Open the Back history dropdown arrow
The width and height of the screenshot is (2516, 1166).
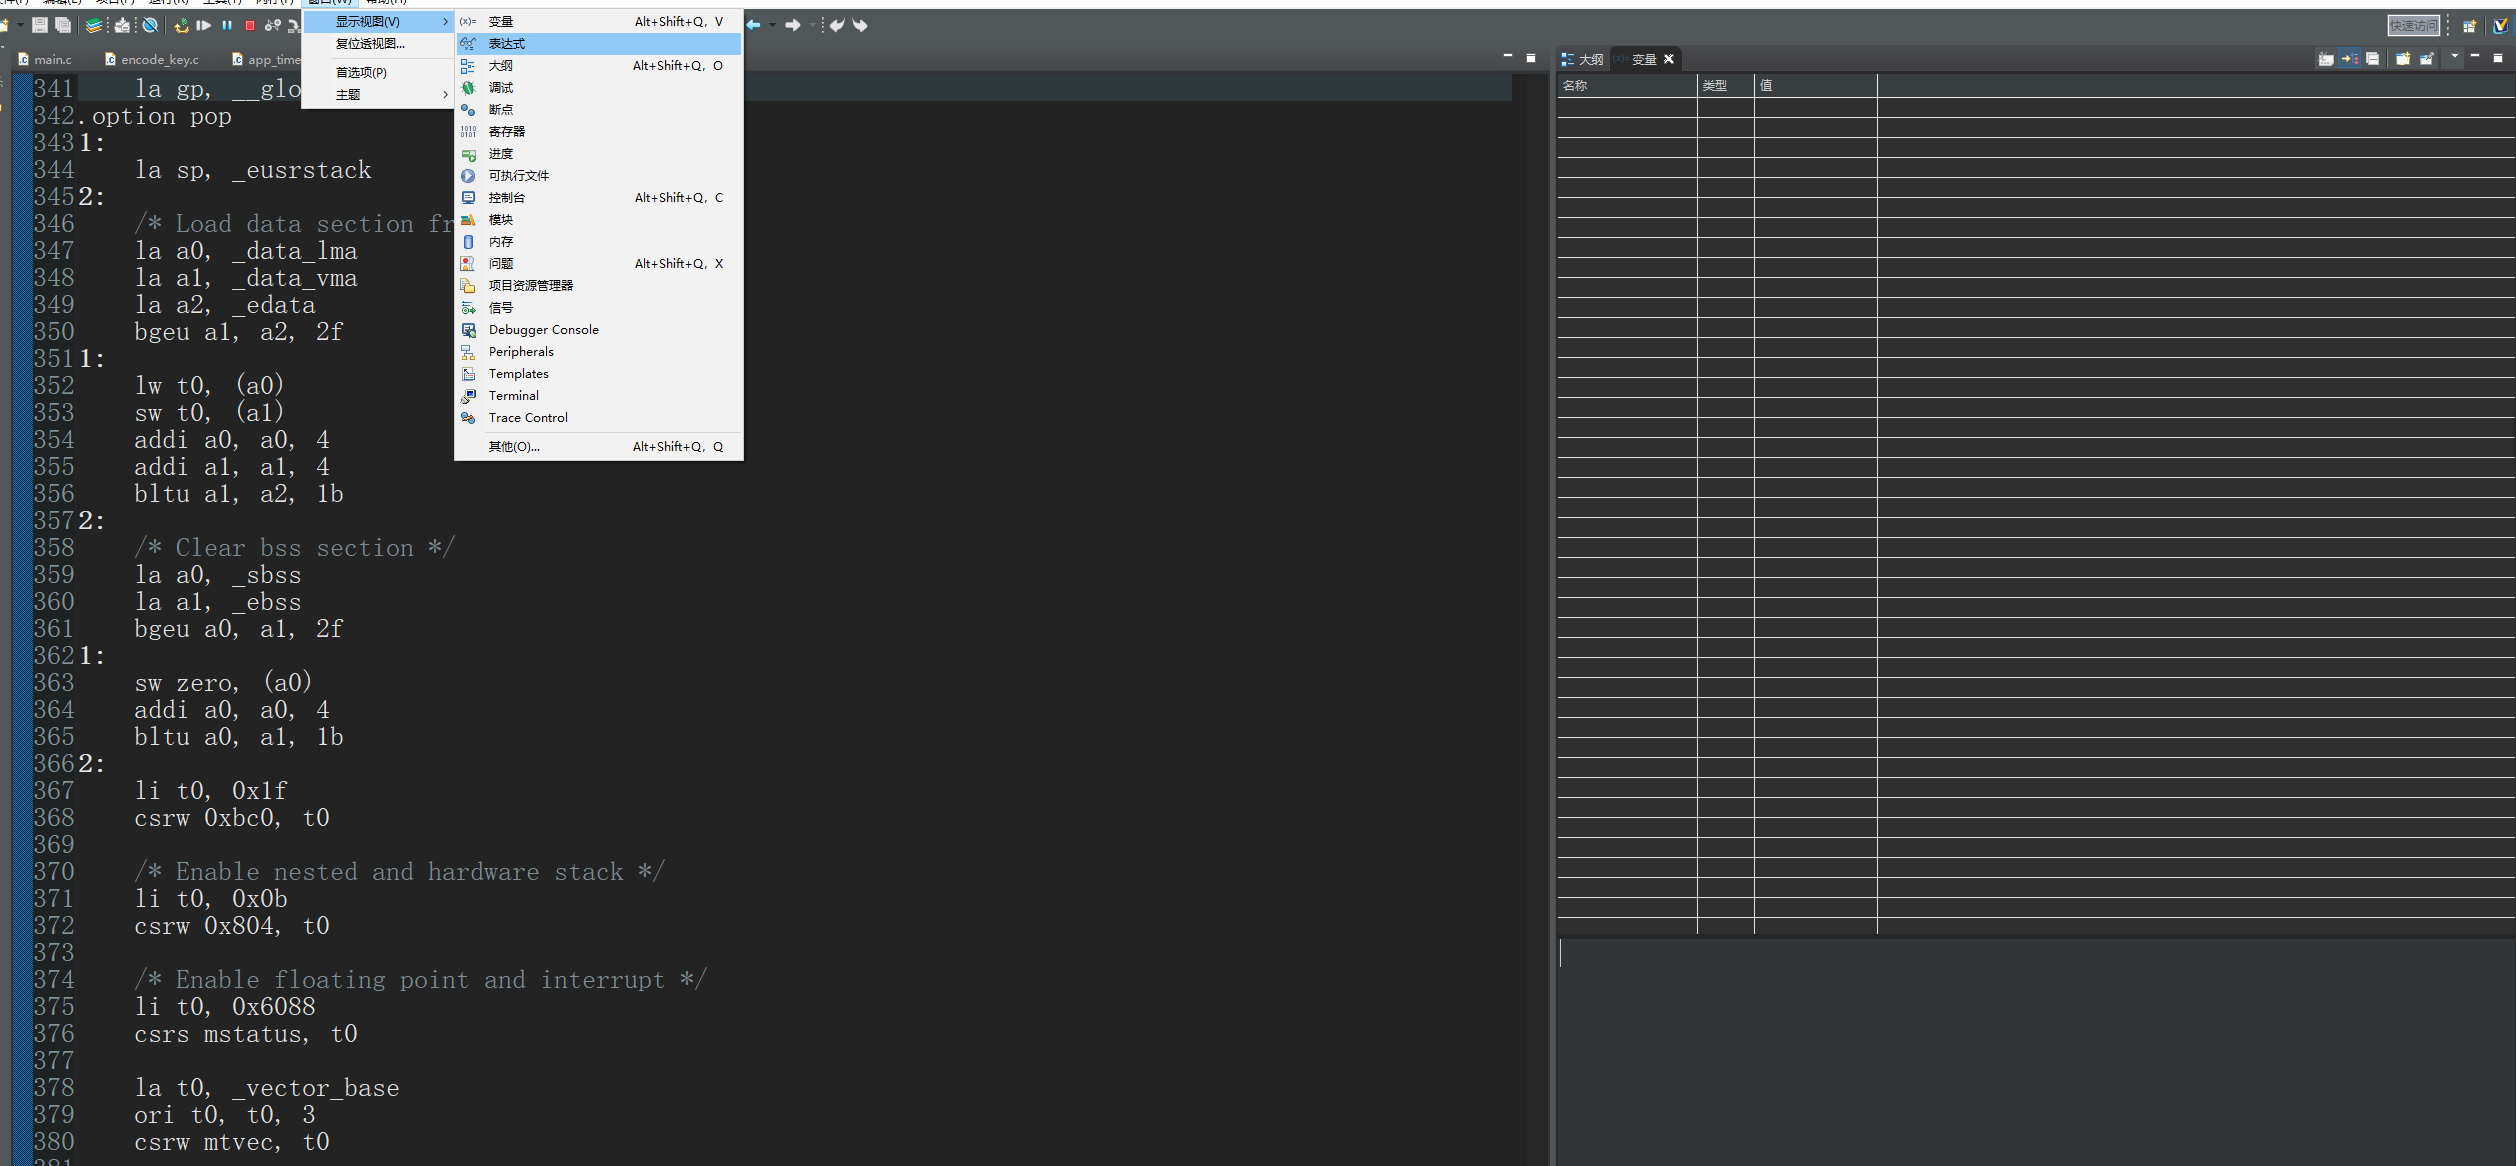pyautogui.click(x=773, y=25)
